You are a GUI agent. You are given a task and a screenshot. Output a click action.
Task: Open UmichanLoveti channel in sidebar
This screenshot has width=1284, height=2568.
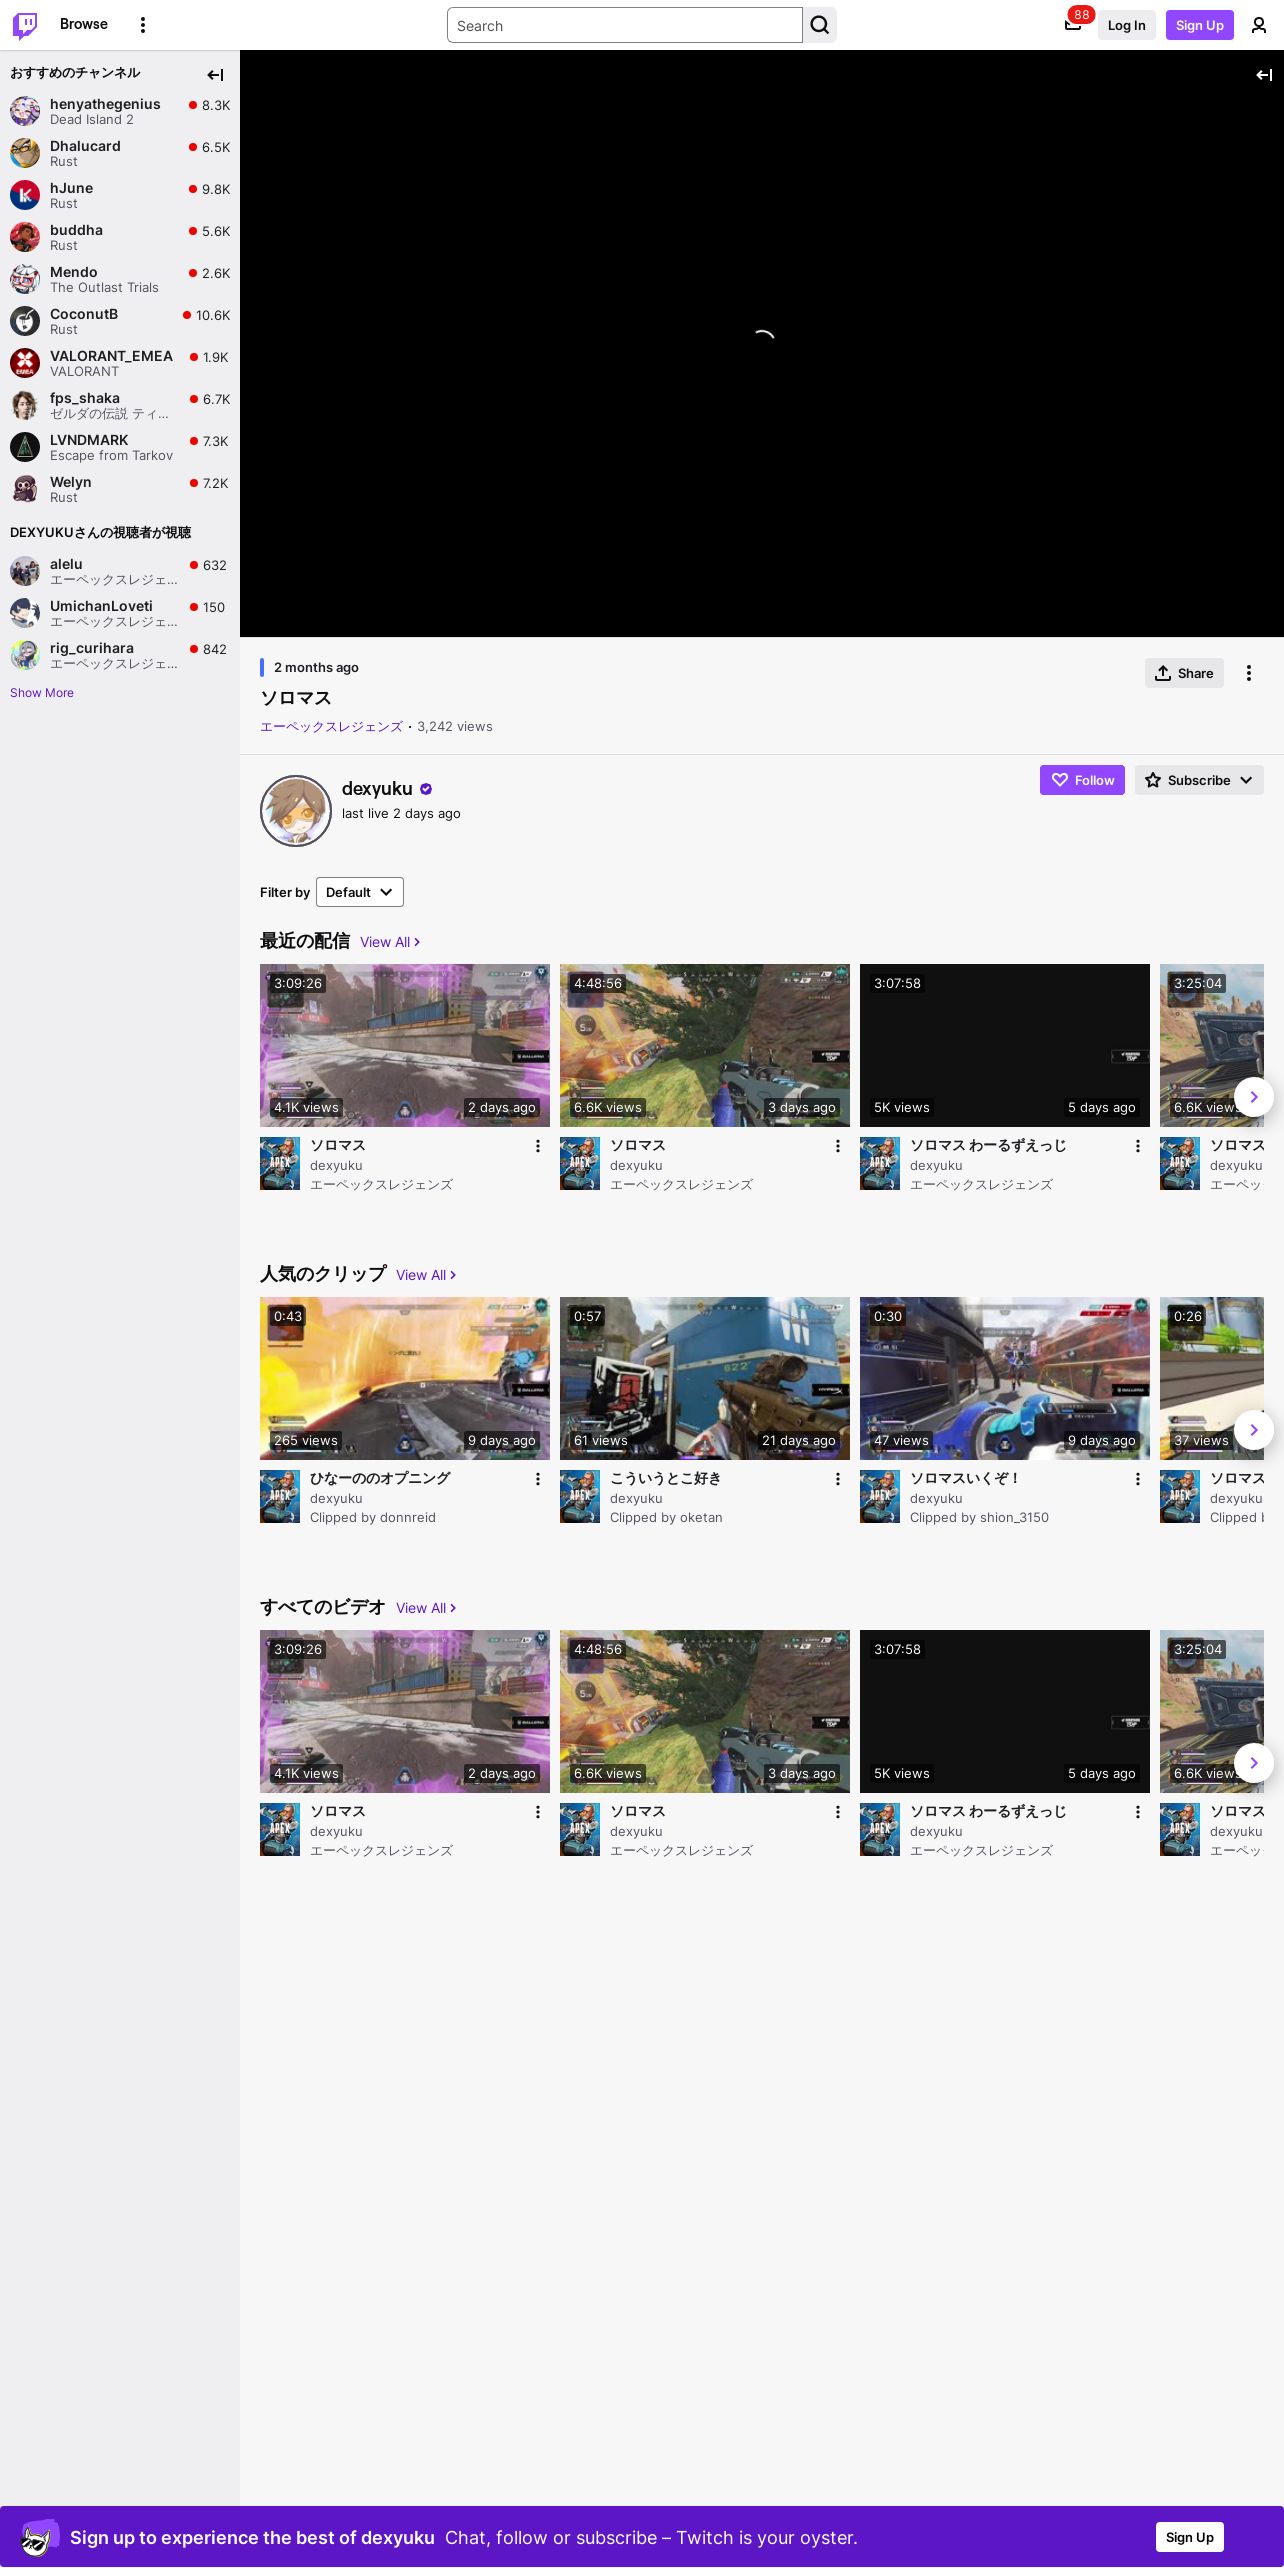[x=120, y=613]
